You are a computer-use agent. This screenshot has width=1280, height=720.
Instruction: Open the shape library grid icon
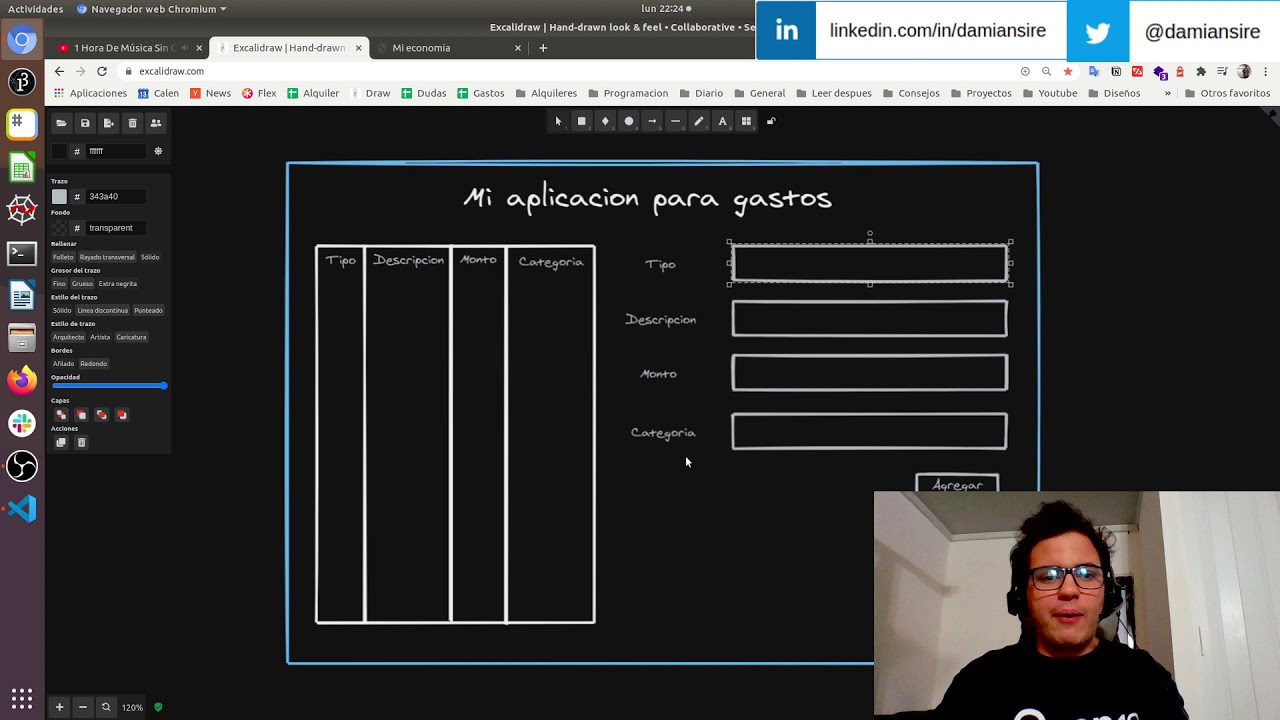[746, 121]
